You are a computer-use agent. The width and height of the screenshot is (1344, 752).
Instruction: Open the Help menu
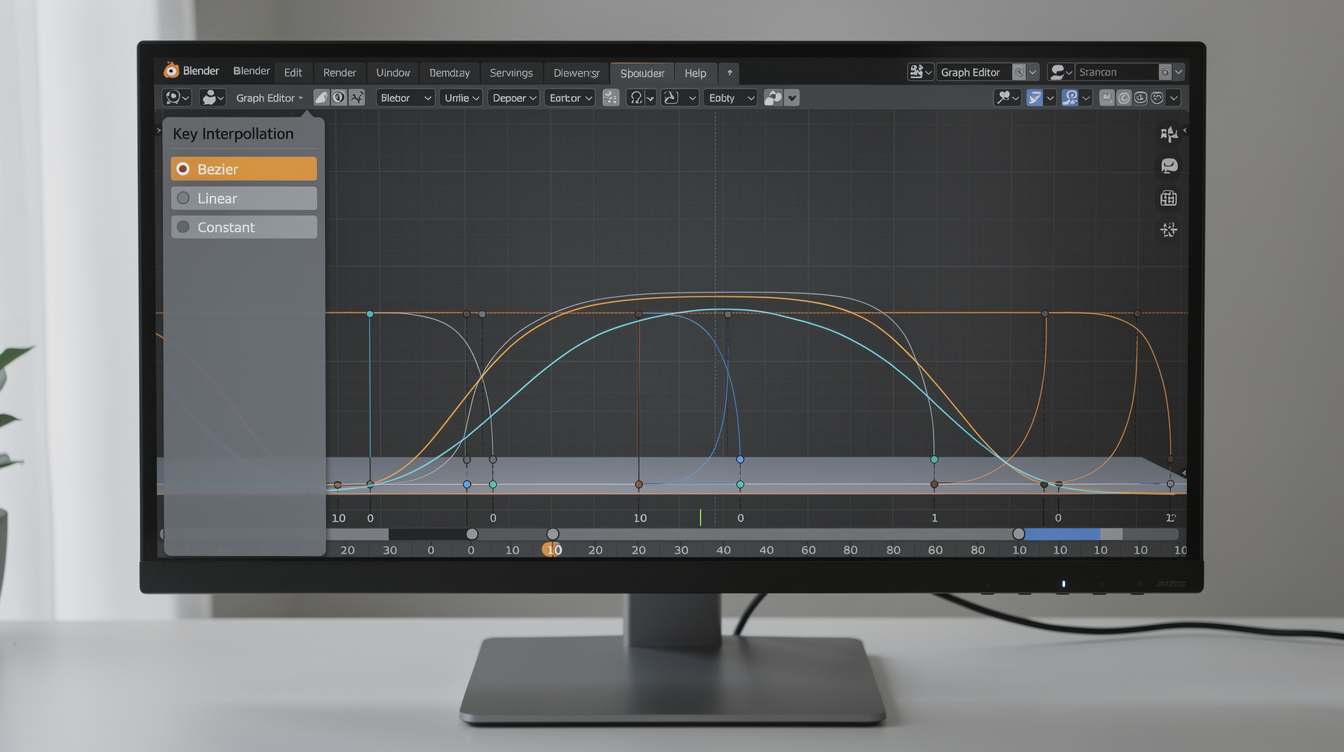pos(695,72)
